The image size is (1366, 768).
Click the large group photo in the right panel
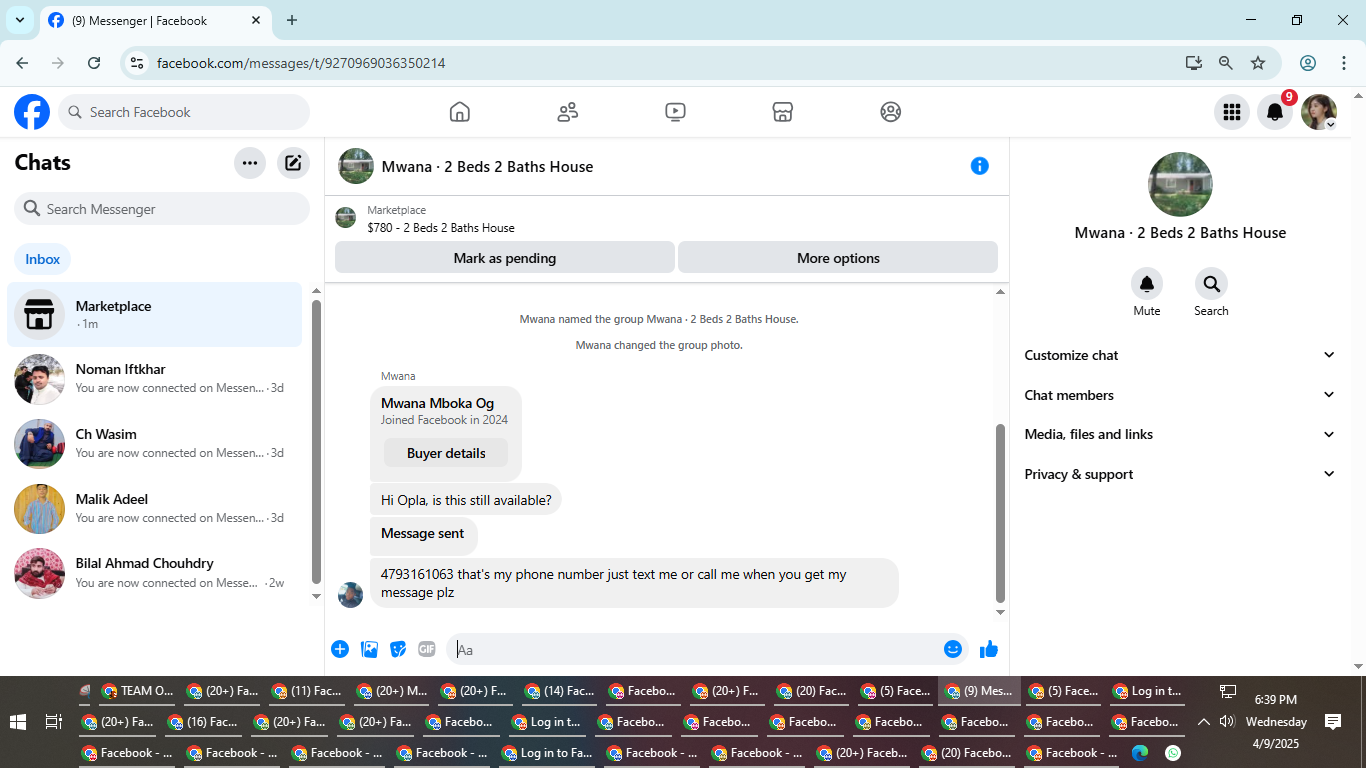(1180, 184)
